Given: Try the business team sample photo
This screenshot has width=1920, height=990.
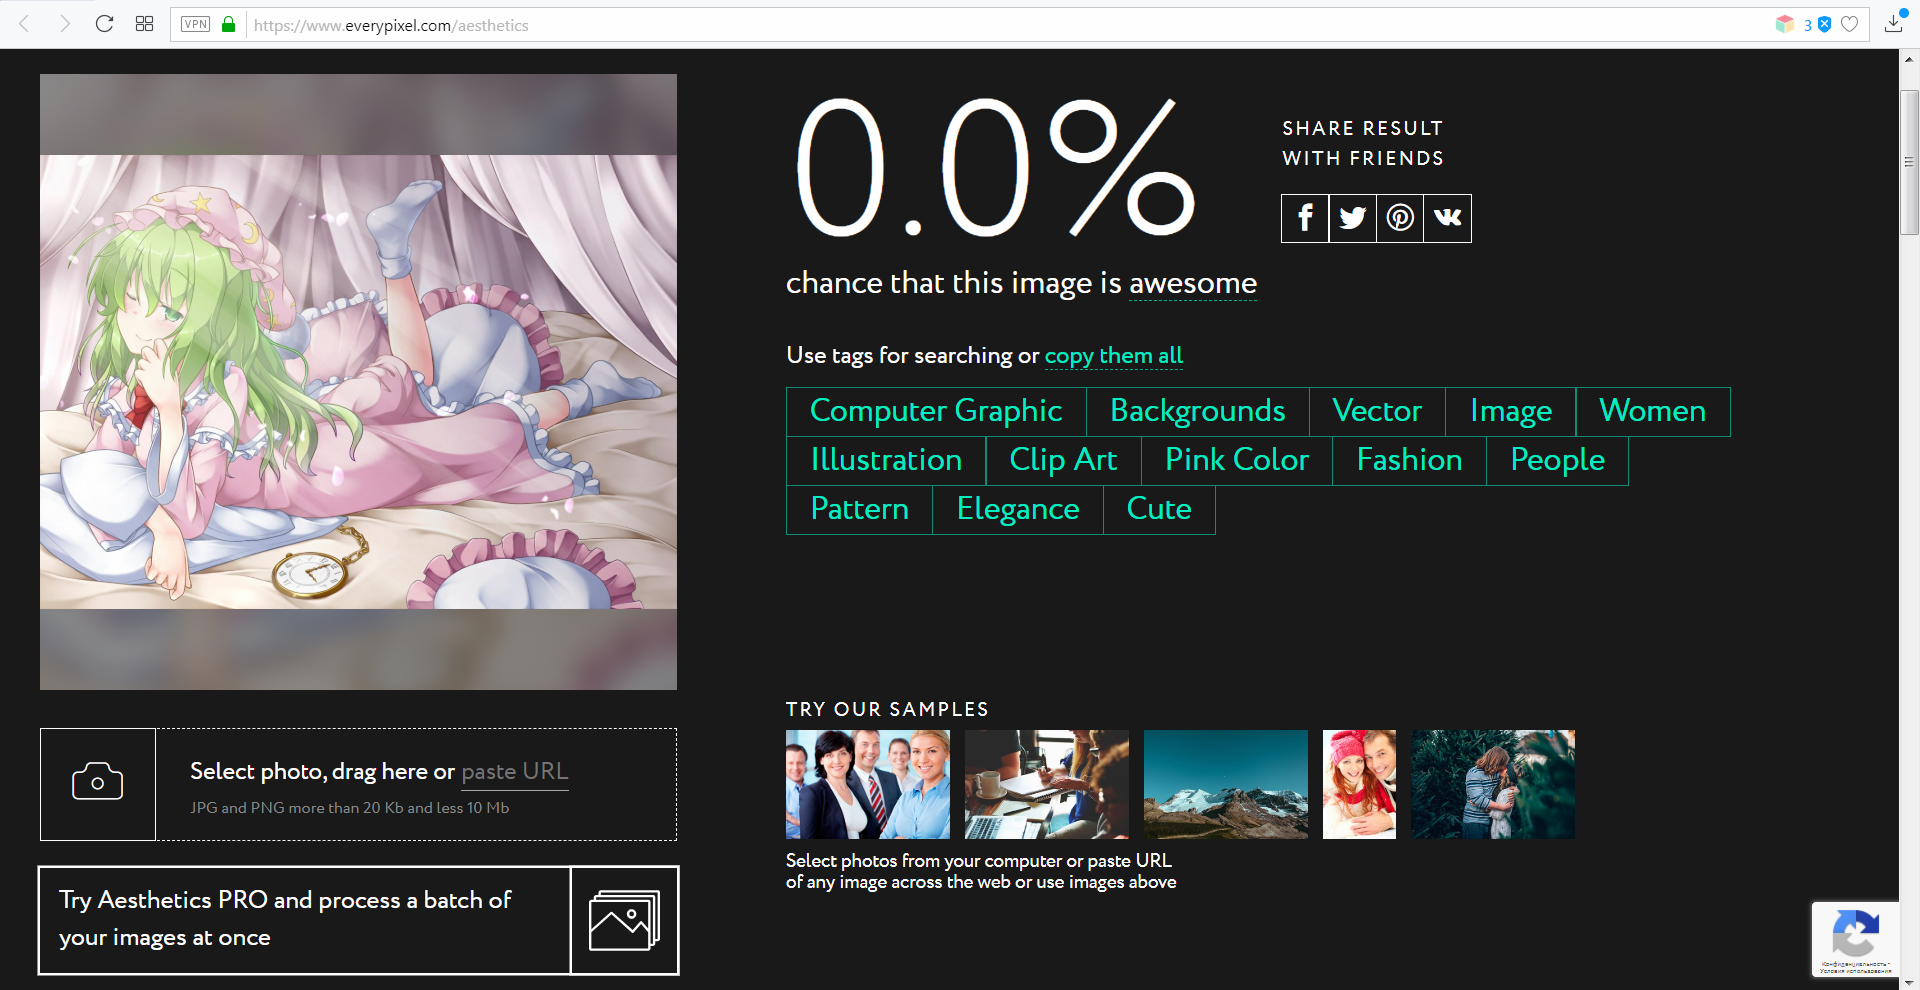Looking at the screenshot, I should [x=868, y=784].
